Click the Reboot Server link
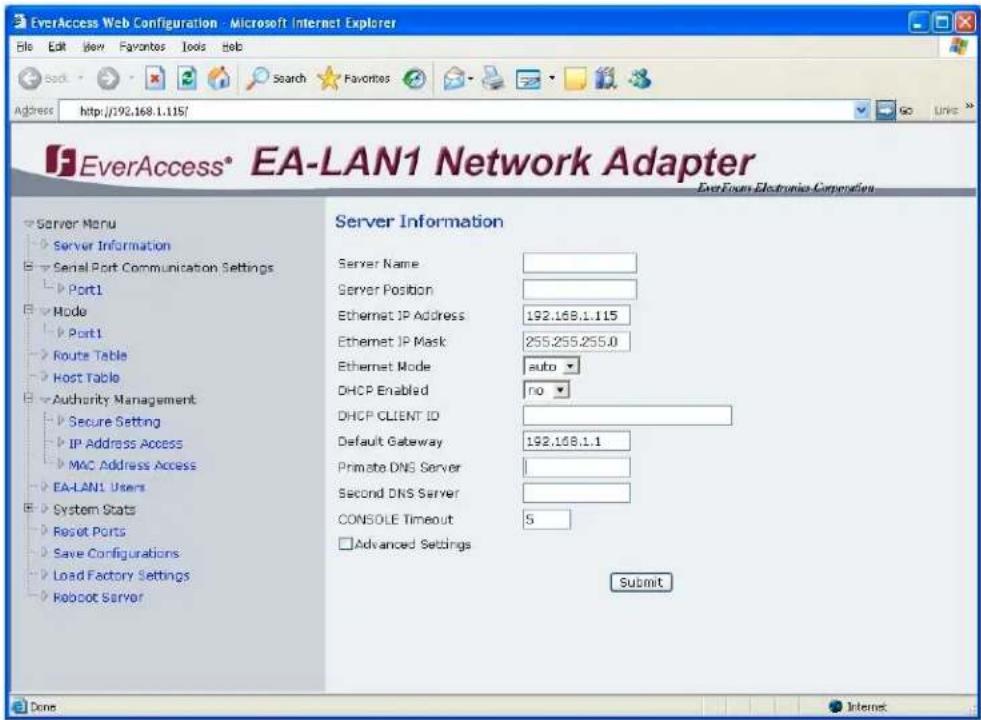981x720 pixels. tap(98, 597)
